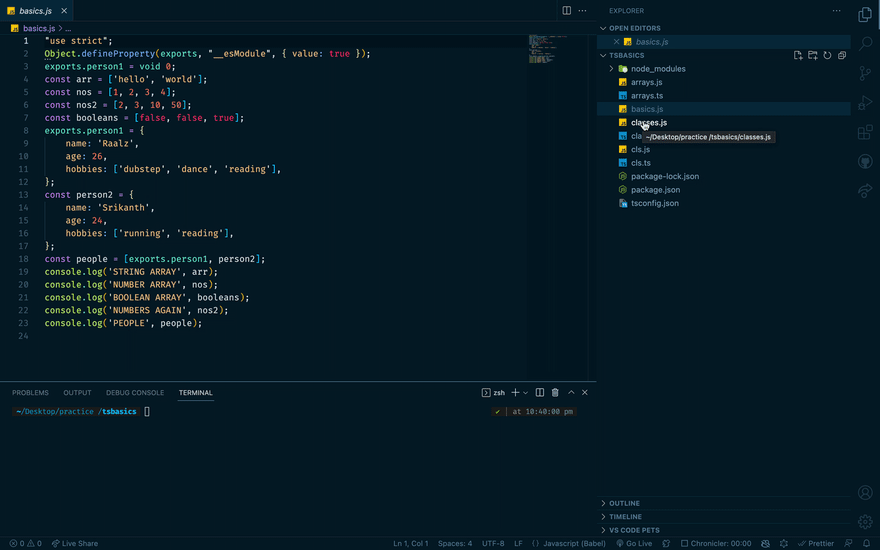Open notifications bell in the status bar
This screenshot has width=880, height=550.
[867, 543]
